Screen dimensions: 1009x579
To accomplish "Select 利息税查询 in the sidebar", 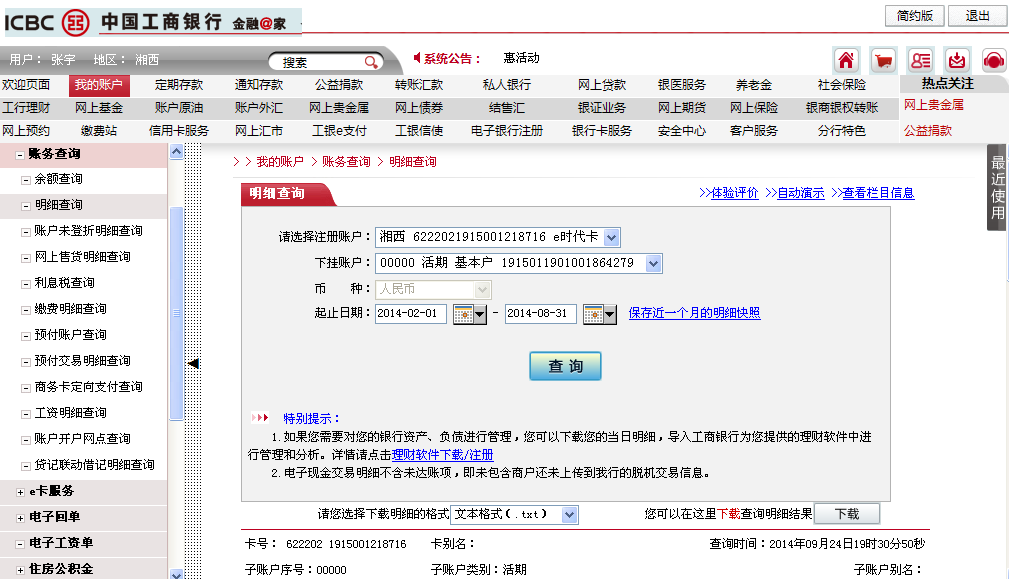I will (x=64, y=283).
